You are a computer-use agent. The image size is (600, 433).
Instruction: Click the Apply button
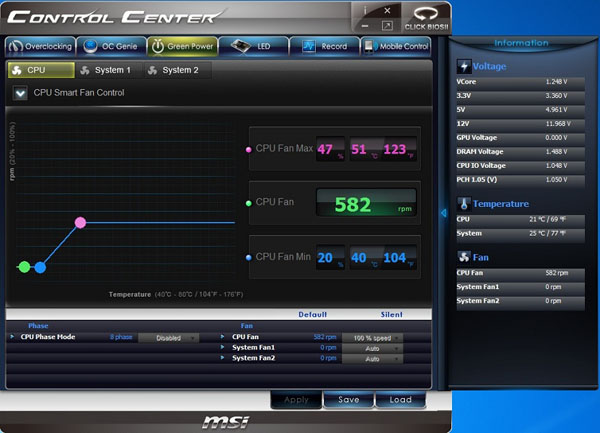[x=297, y=400]
